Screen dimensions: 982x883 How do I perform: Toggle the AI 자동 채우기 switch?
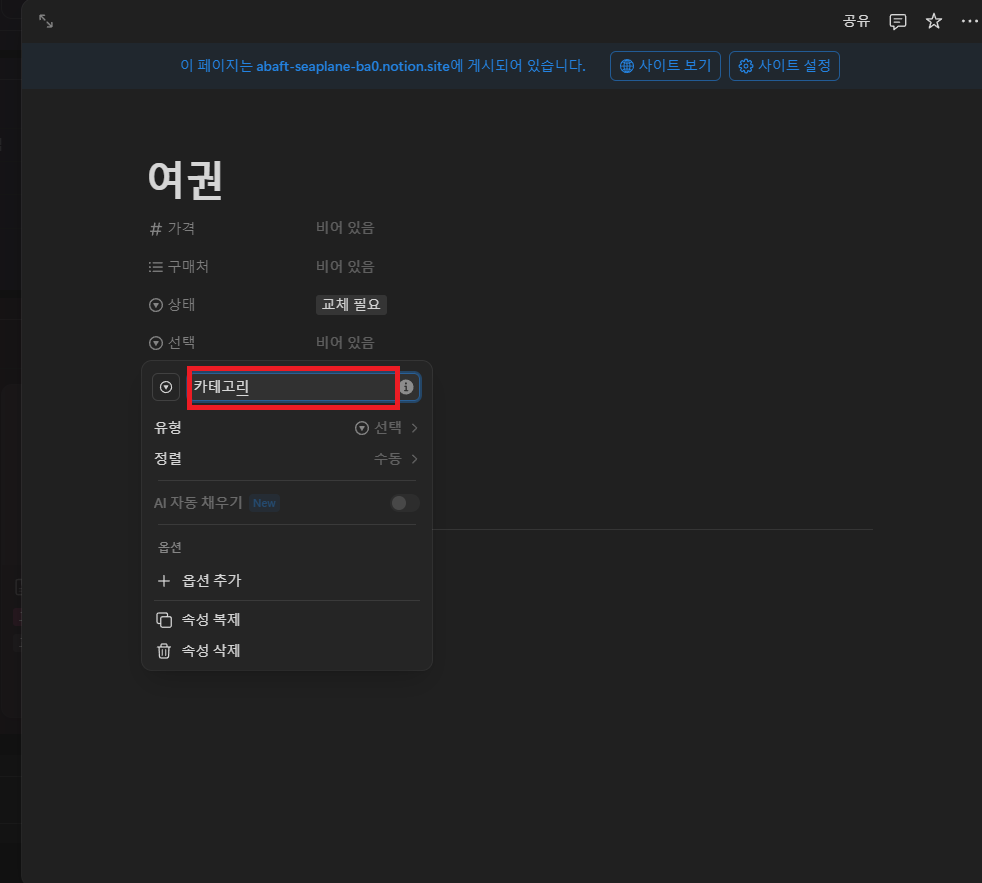(x=405, y=503)
